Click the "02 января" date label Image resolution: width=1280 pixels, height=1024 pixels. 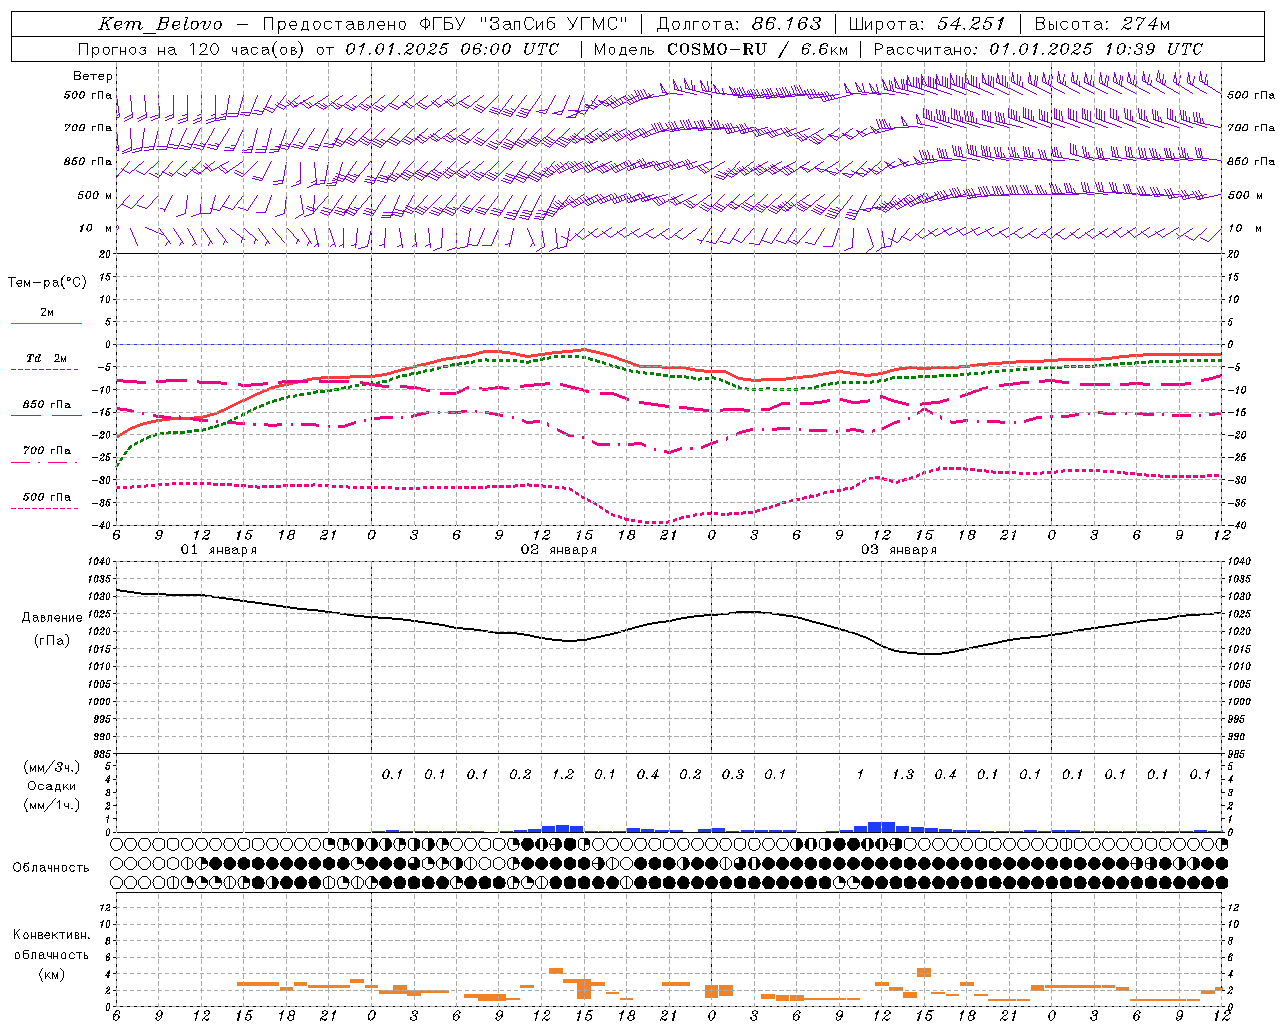point(558,550)
